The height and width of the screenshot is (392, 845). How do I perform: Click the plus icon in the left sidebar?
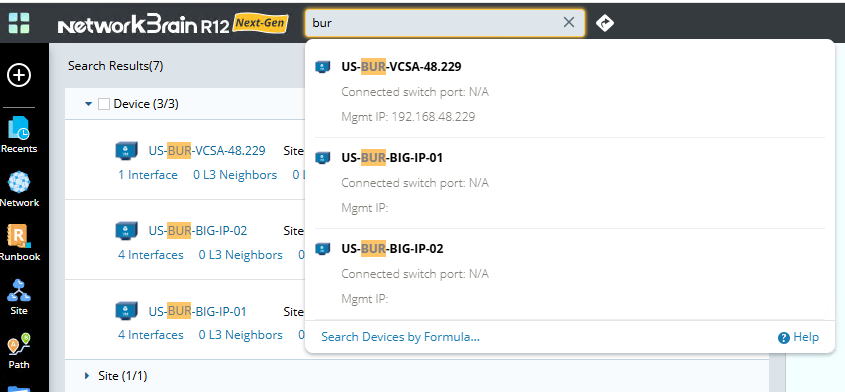tap(19, 75)
